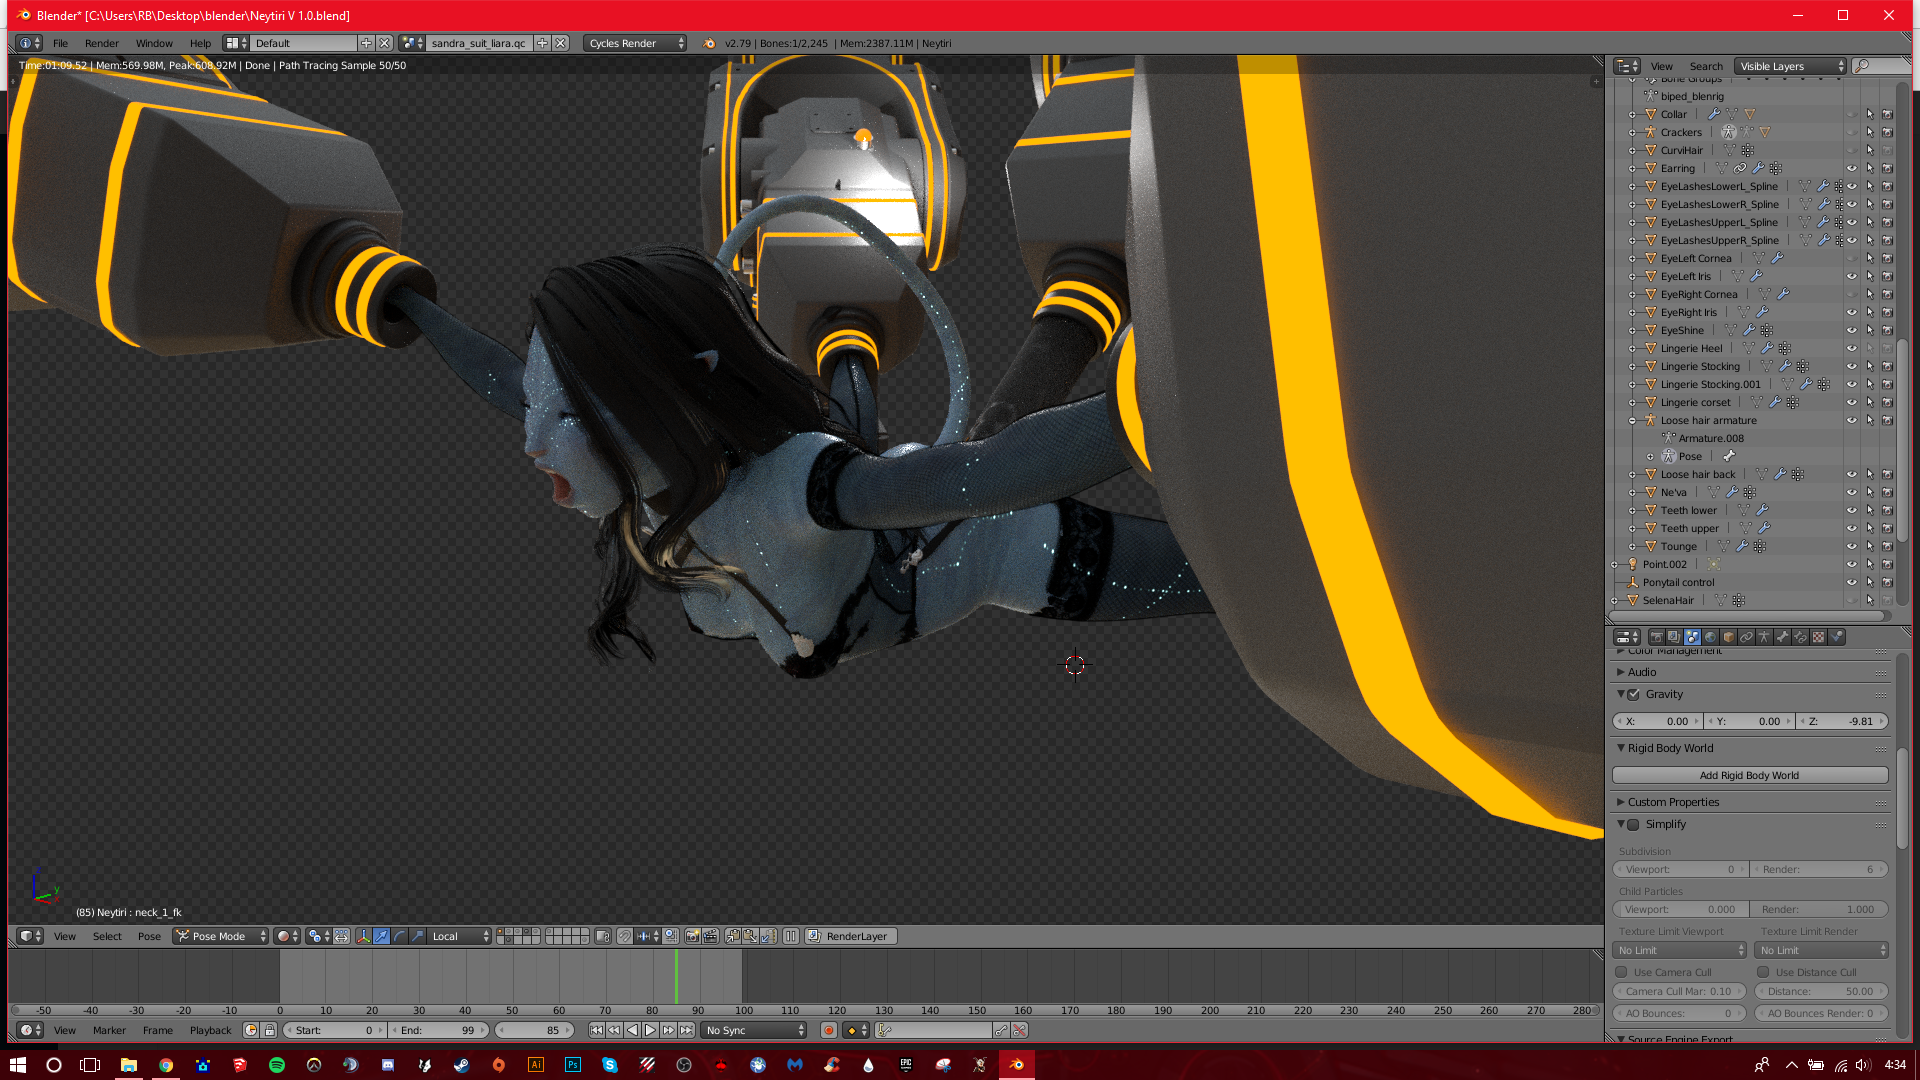The width and height of the screenshot is (1920, 1080).
Task: Click Add Rigid Body World button
Action: (1750, 775)
